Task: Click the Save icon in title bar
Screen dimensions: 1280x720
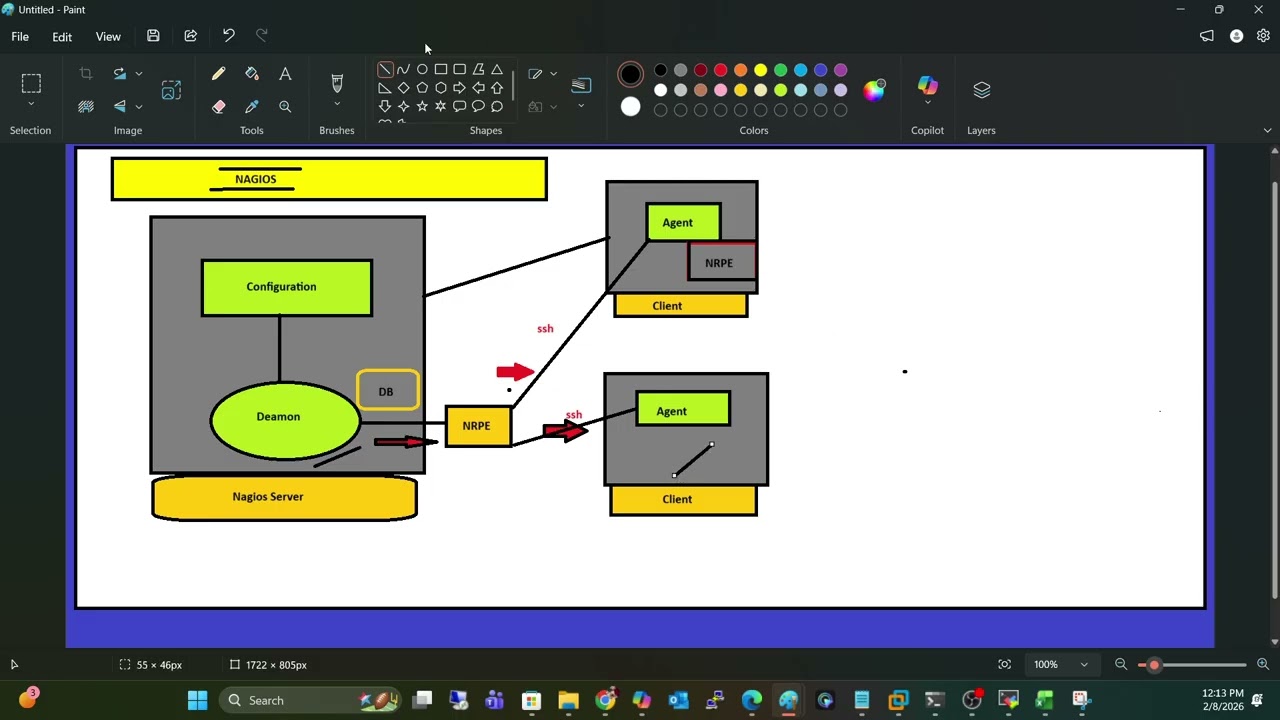Action: [153, 36]
